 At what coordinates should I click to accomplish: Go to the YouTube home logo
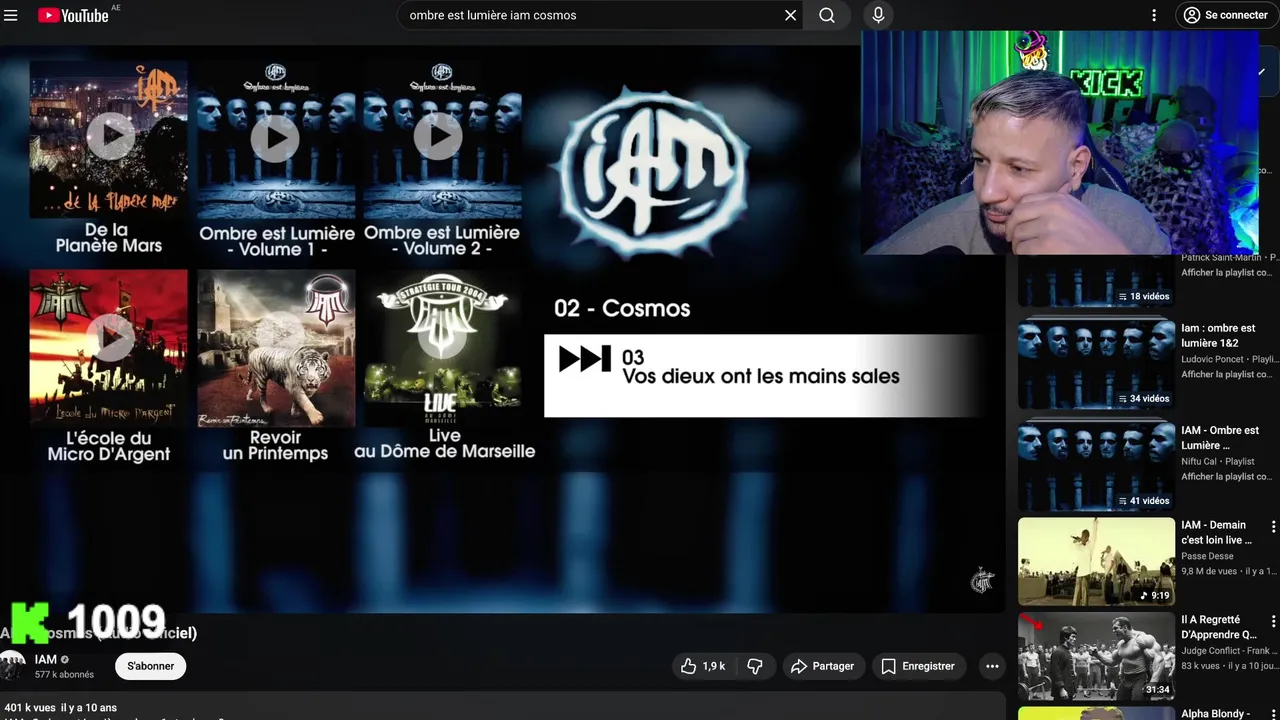coord(73,15)
